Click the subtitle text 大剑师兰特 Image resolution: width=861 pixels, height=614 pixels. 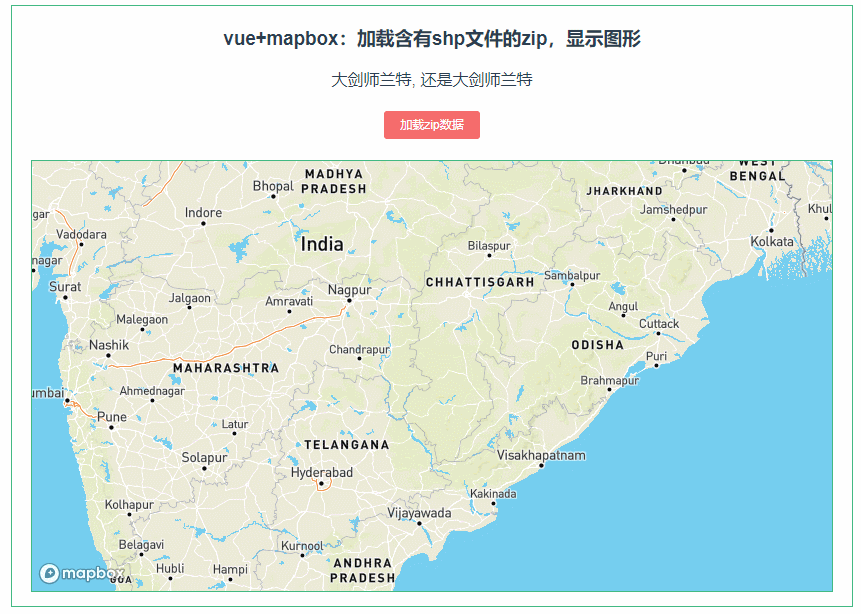(x=431, y=79)
